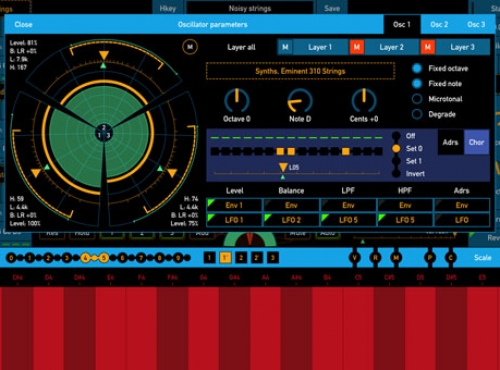Click the C knob on the blue bar
500x370 pixels.
pos(451,257)
